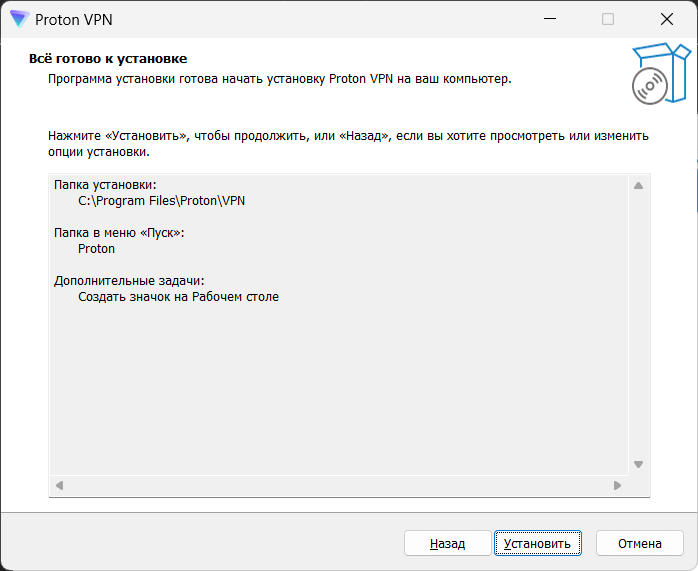Click the horizontal scrollbar track in summary box
The image size is (698, 571).
338,486
